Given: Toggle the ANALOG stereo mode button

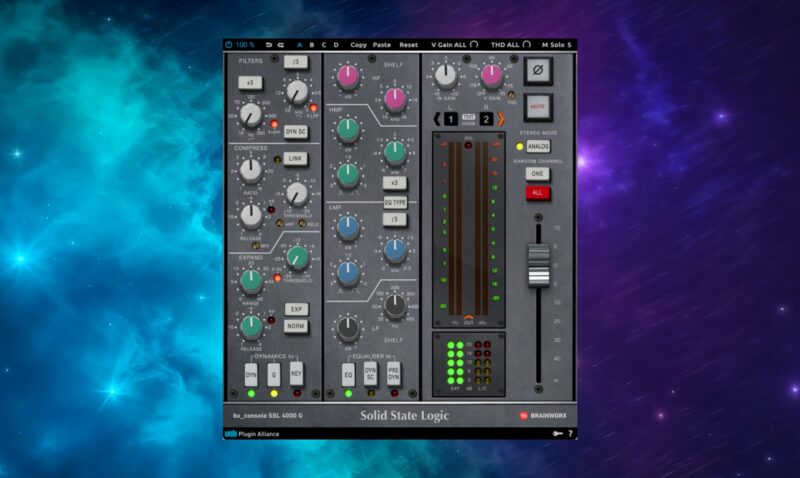Looking at the screenshot, I should pos(538,146).
